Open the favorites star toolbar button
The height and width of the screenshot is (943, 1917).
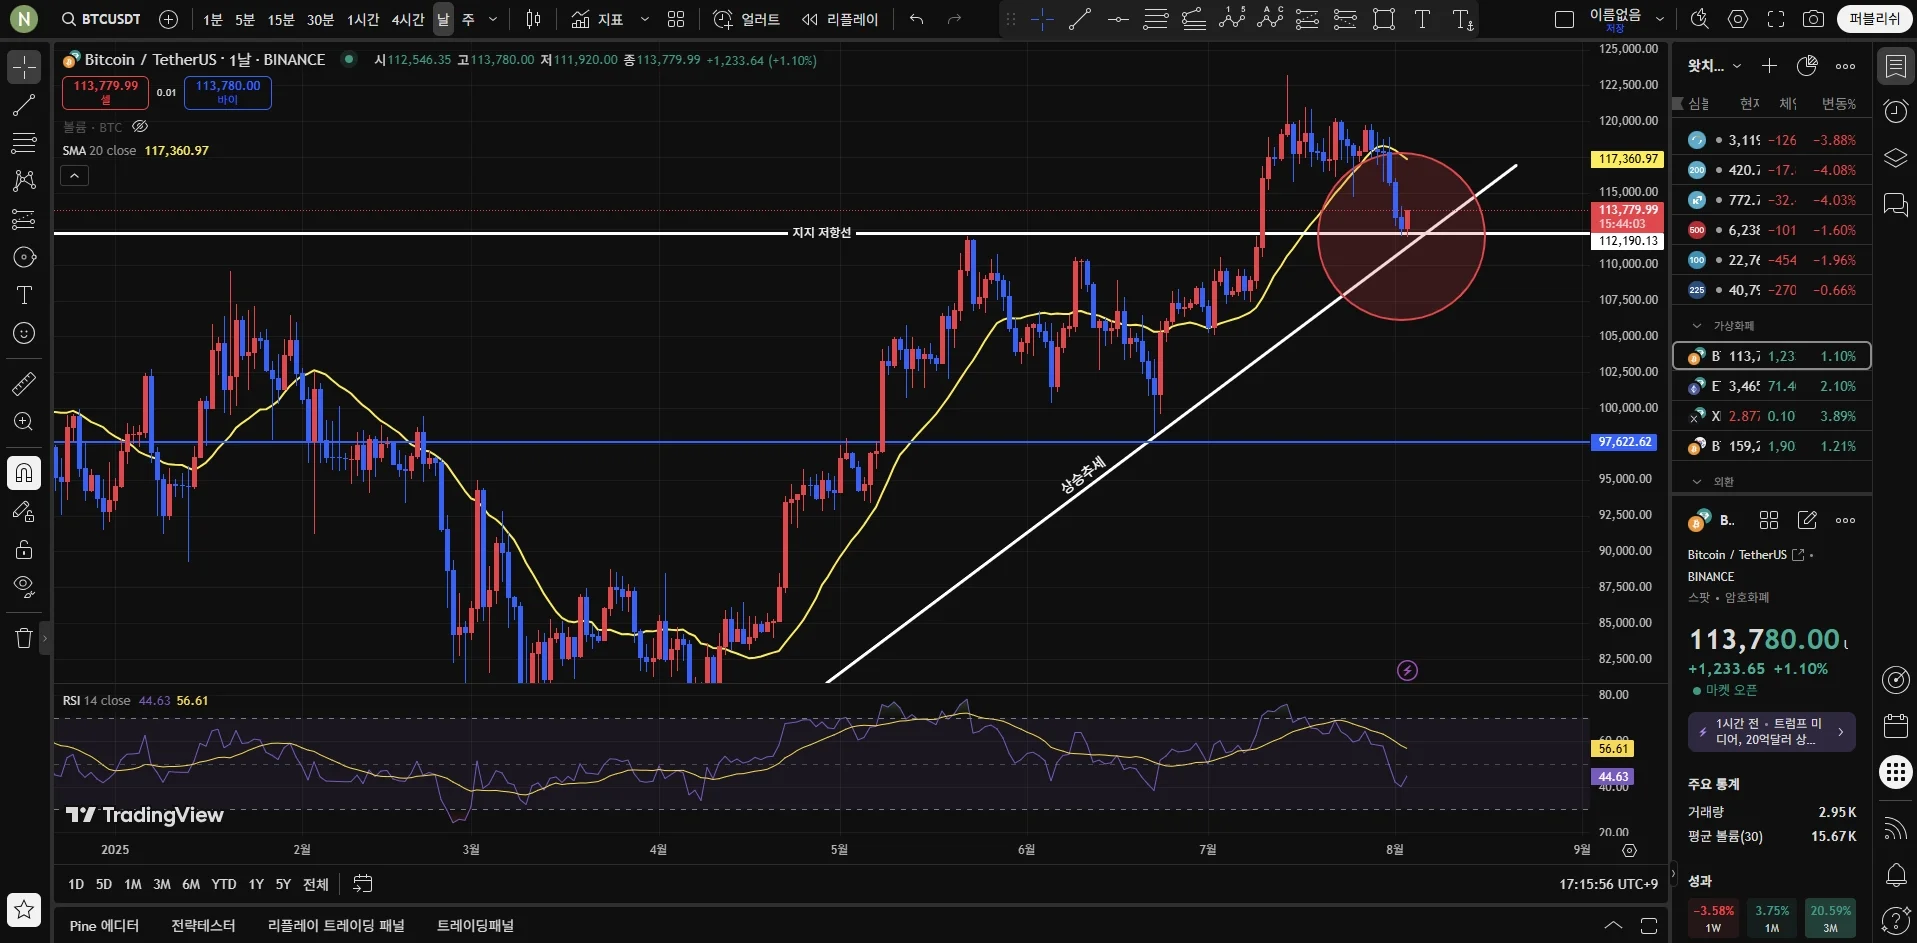point(24,909)
